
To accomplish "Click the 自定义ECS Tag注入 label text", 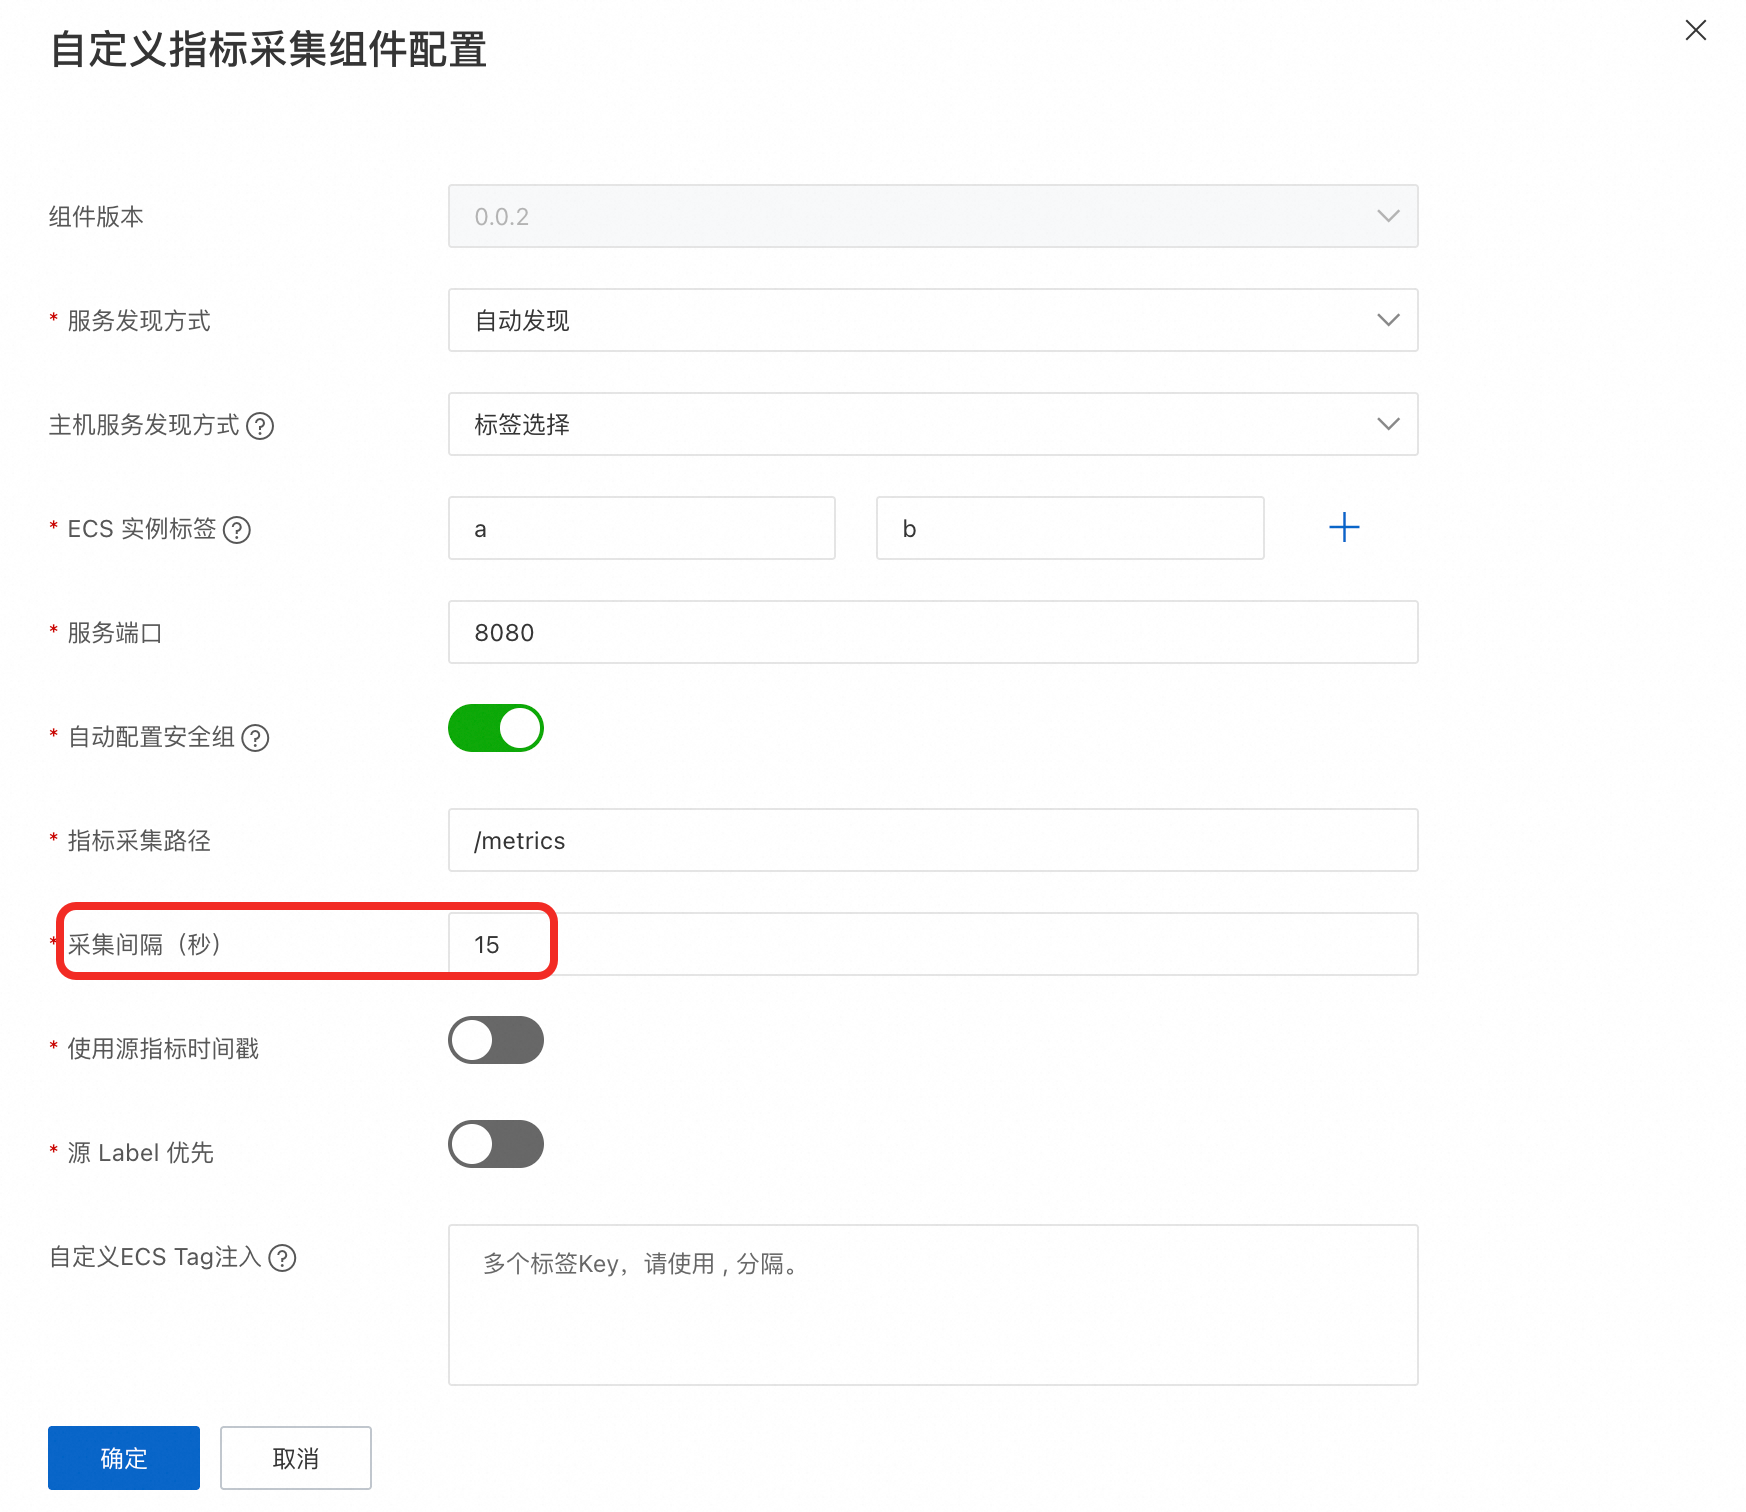I will coord(155,1257).
